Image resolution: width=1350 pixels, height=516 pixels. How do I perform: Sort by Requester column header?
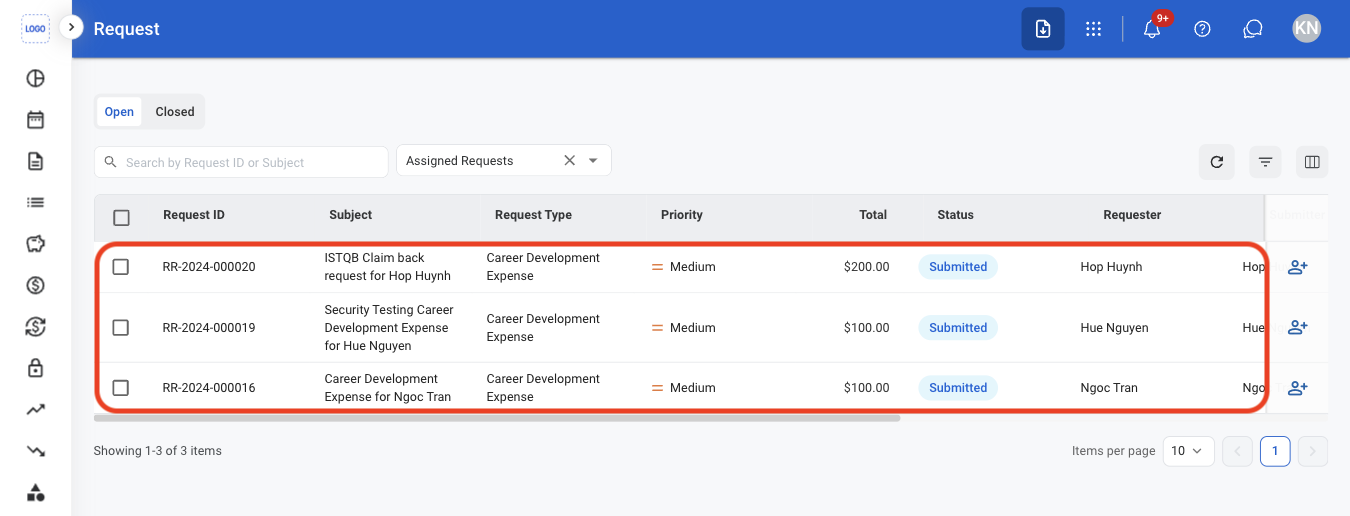point(1132,215)
